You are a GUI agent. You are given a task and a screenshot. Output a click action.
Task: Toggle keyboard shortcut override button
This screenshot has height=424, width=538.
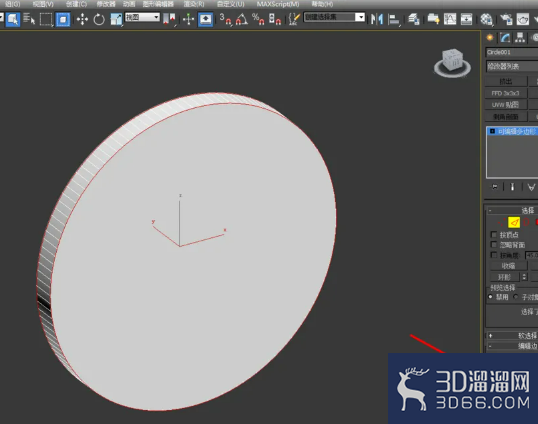[x=206, y=19]
